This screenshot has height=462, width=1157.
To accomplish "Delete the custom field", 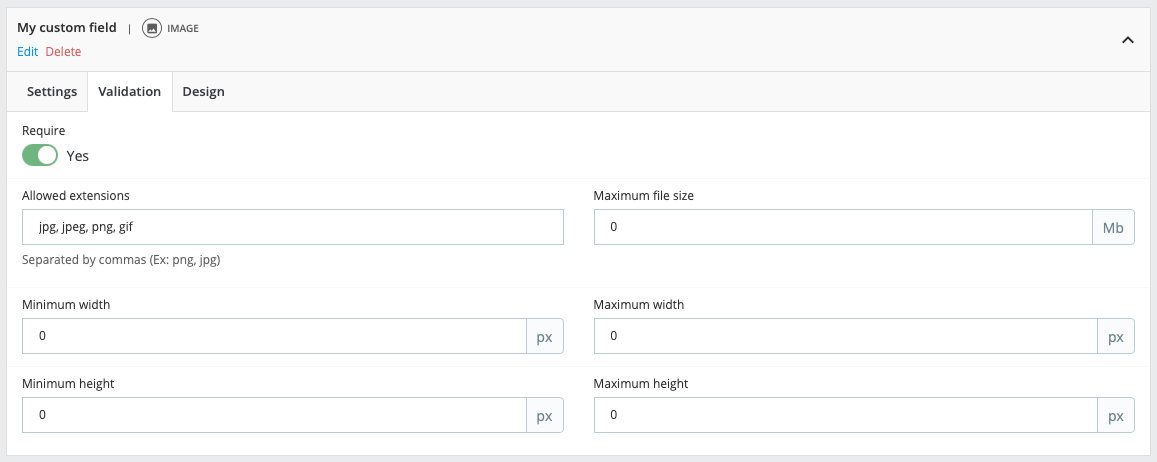I will [63, 51].
